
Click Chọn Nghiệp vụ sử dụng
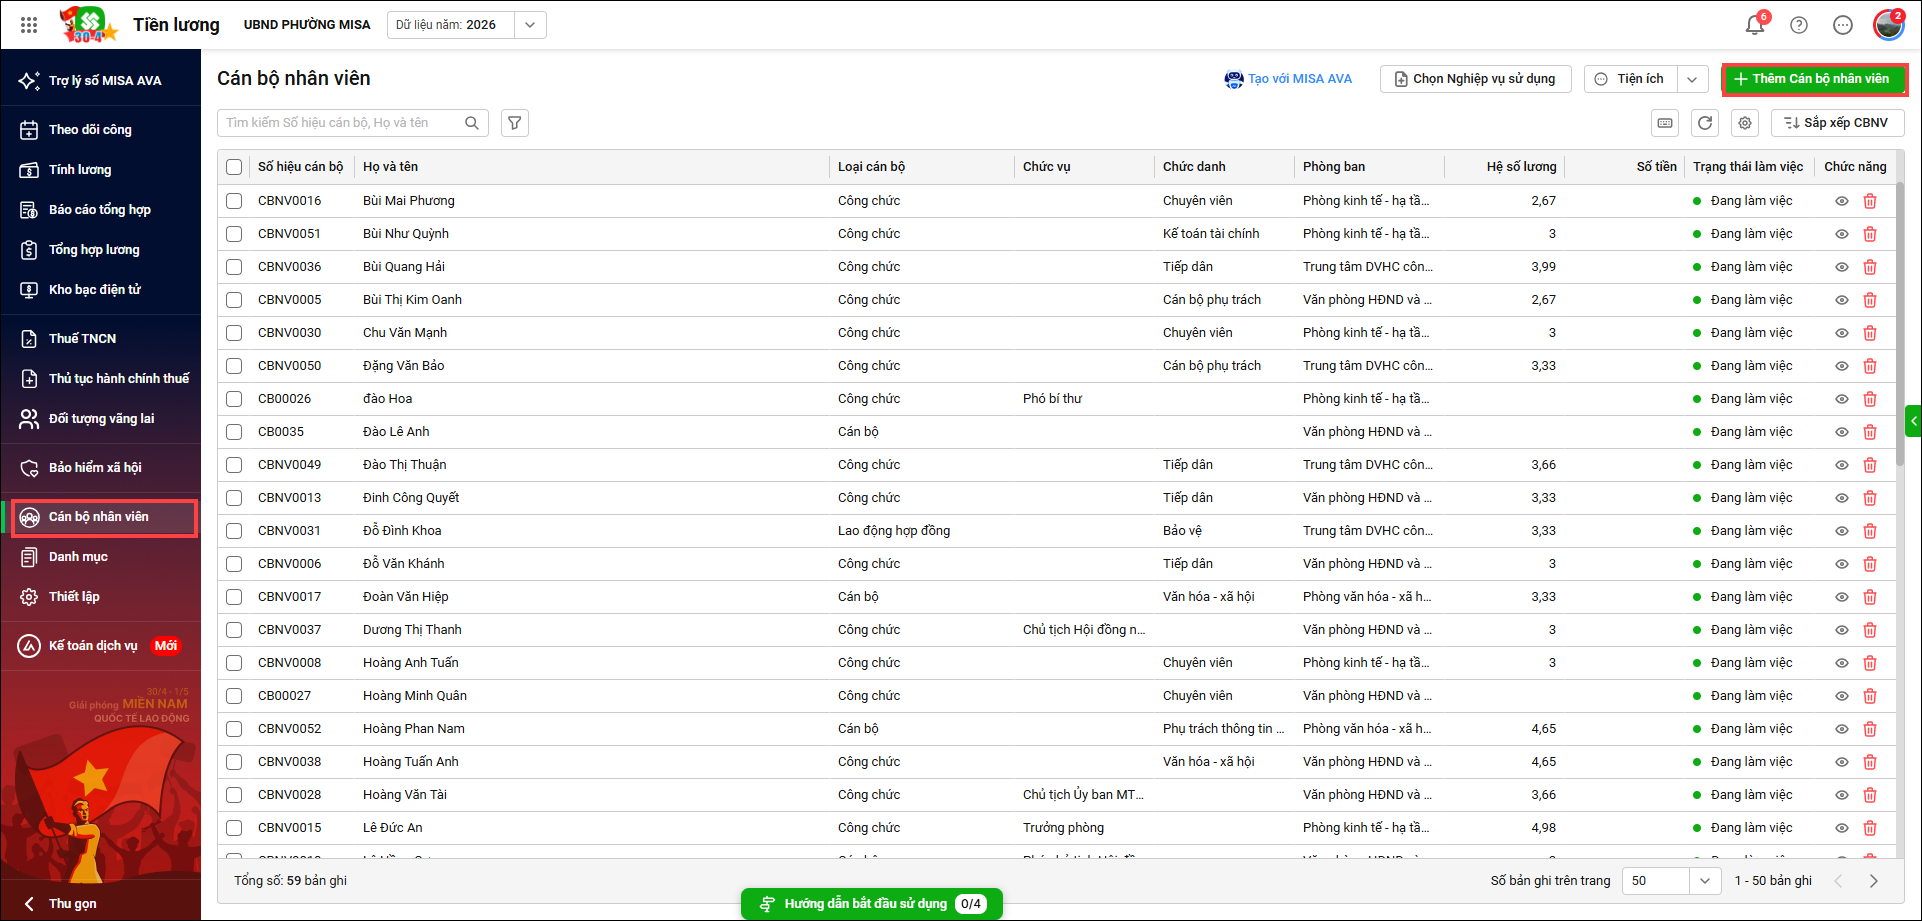click(1475, 79)
